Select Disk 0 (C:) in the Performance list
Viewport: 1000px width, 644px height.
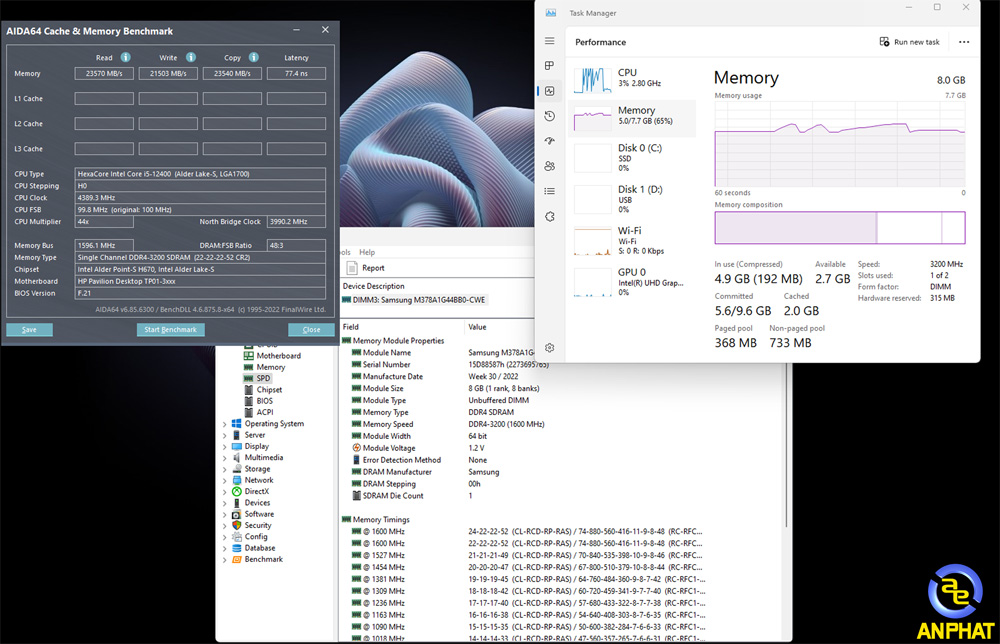coord(631,157)
